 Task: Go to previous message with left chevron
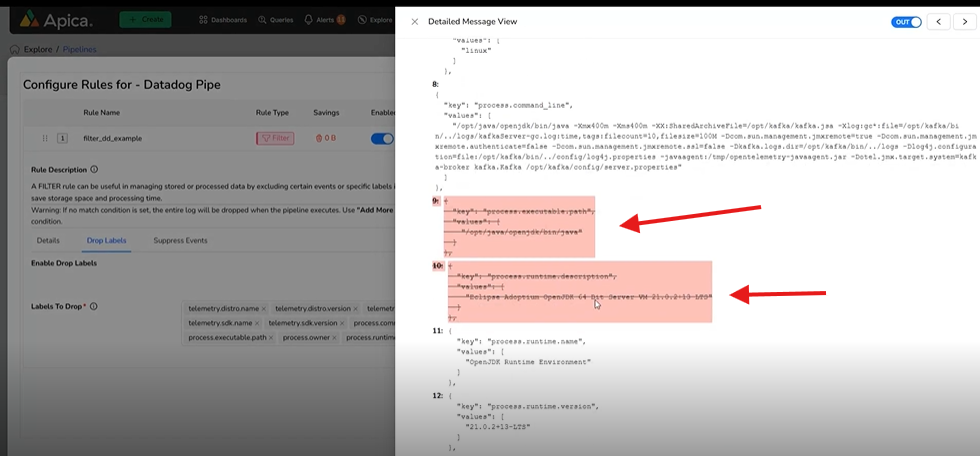pos(939,21)
